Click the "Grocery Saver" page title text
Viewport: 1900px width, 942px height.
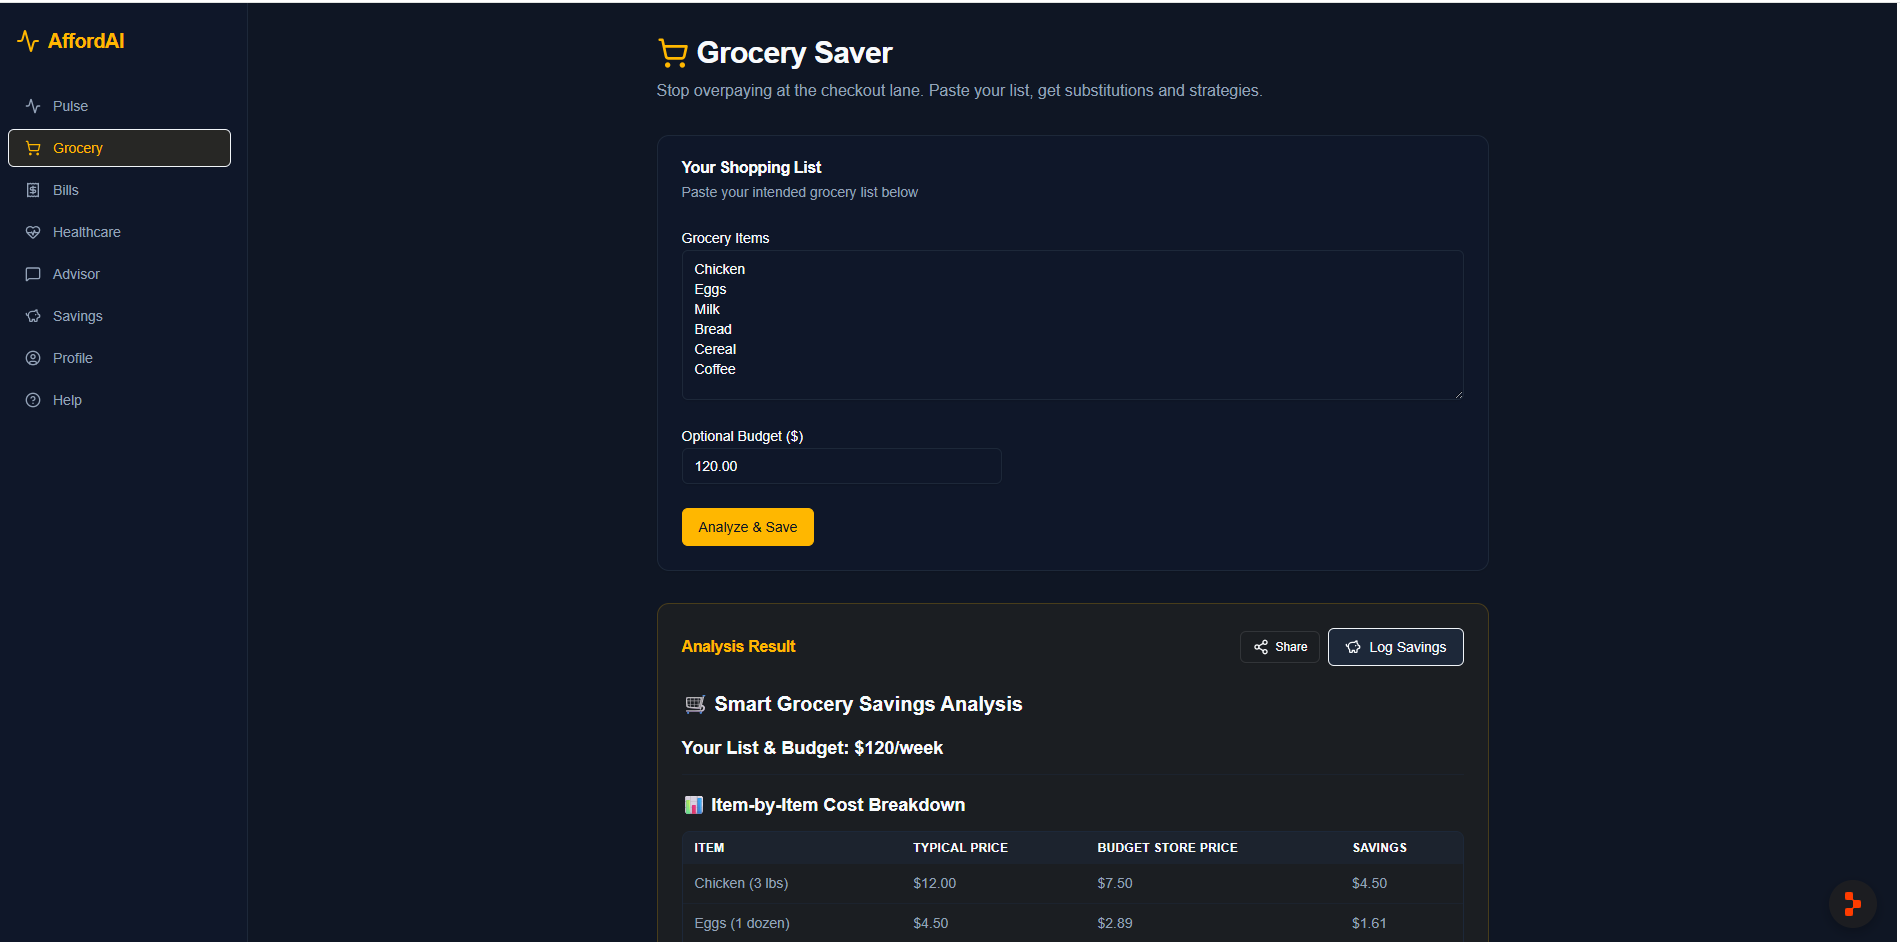pos(794,53)
